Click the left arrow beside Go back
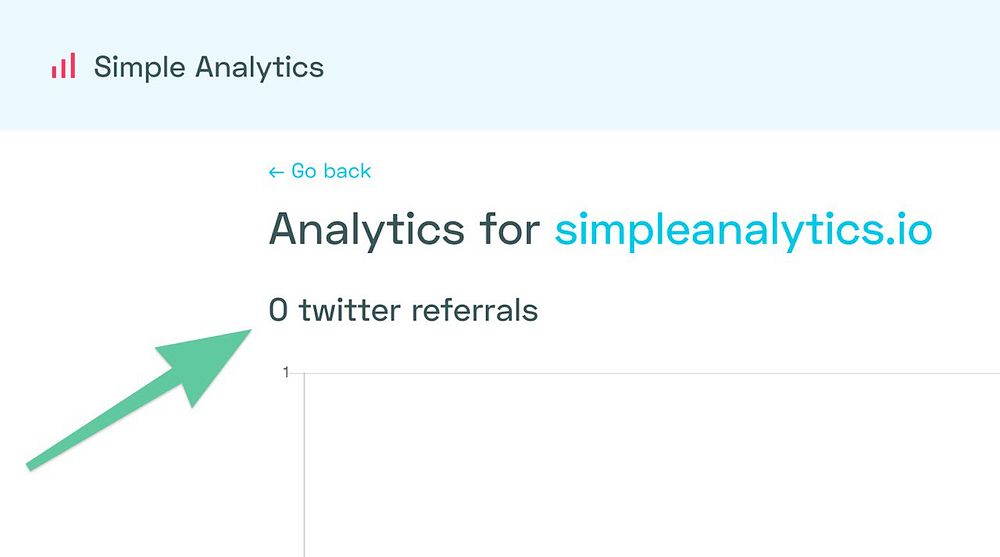 tap(276, 172)
